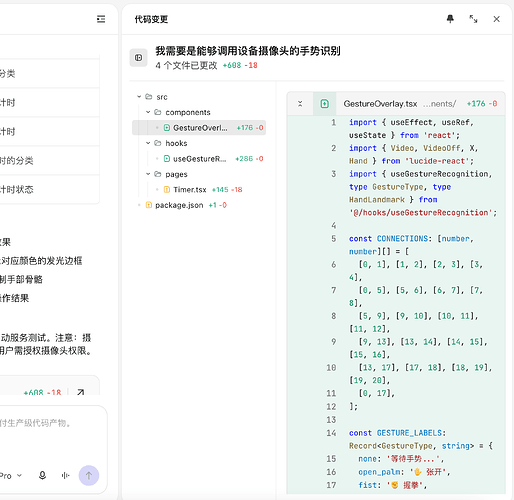Click the GestureOverlay.tsx file status icon

point(324,104)
